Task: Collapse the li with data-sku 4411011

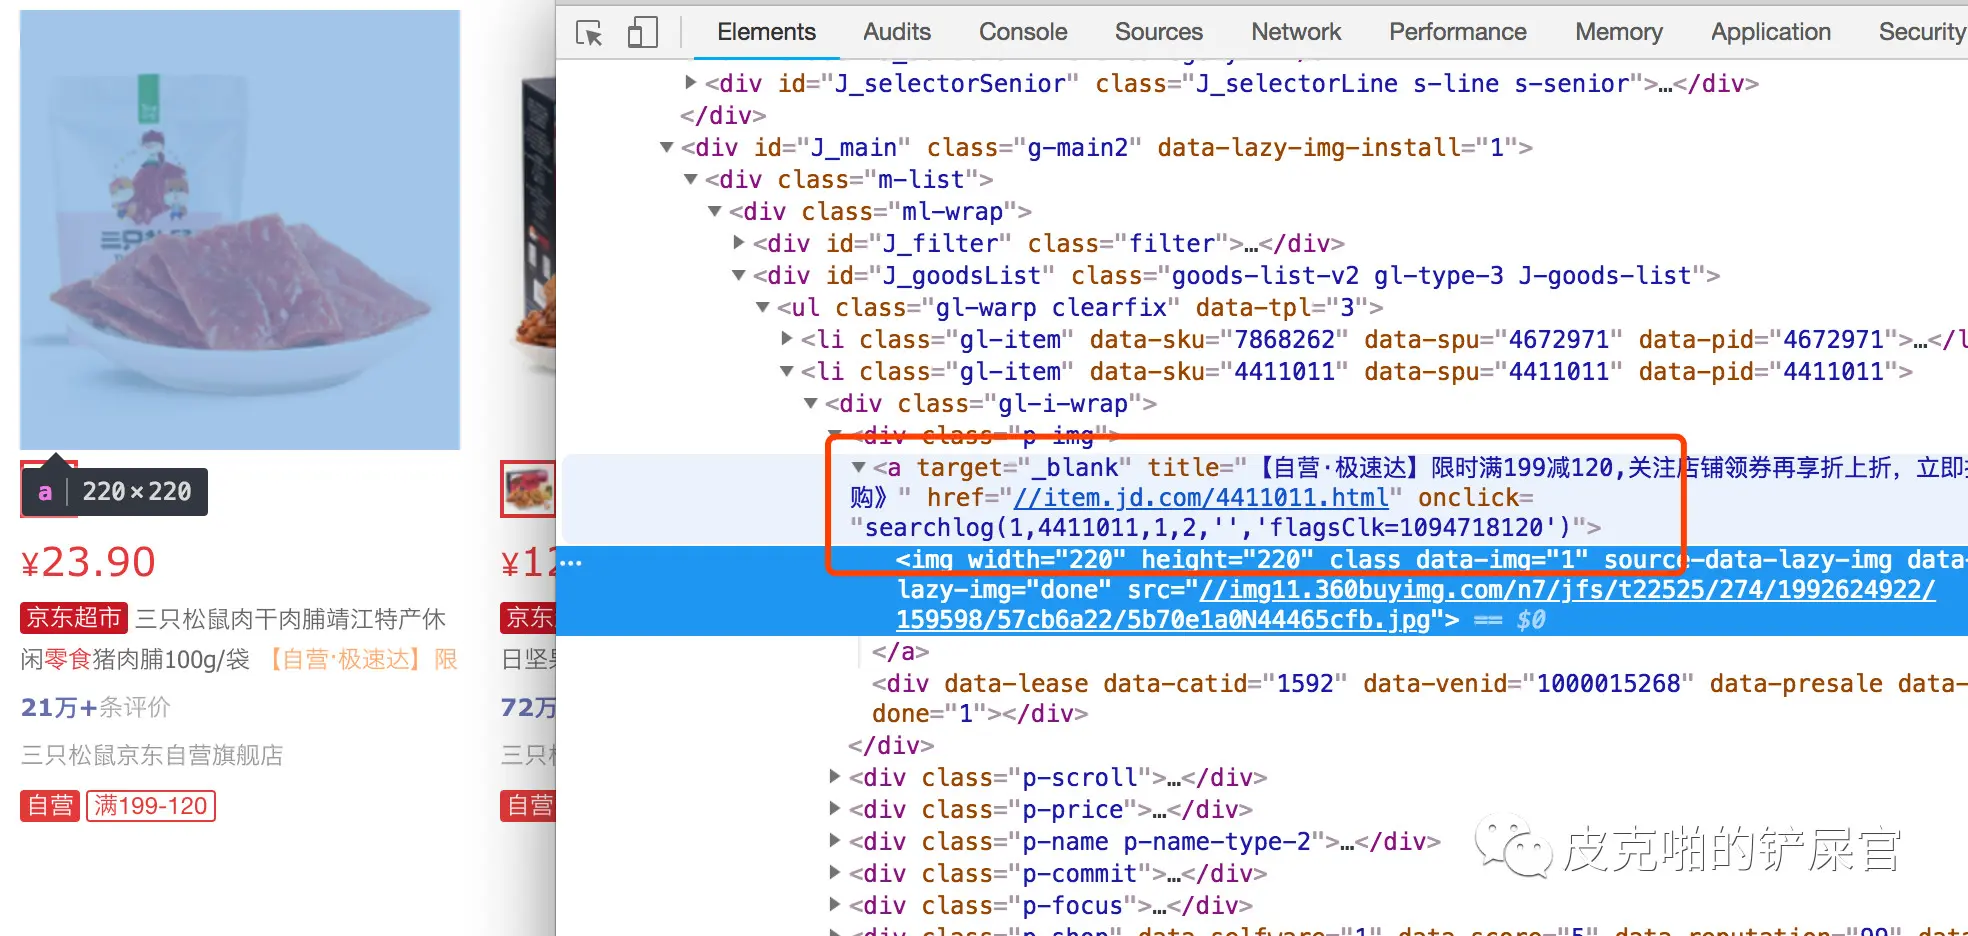Action: (787, 371)
